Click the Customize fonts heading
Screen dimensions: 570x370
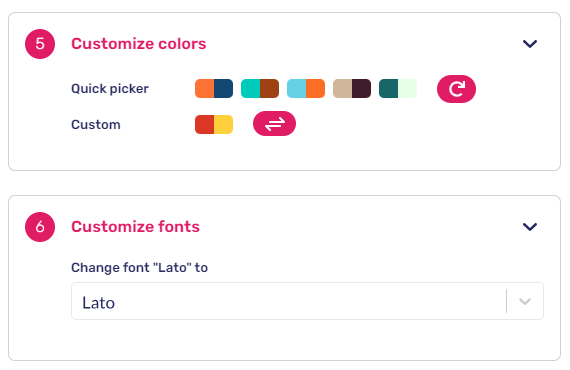coord(135,227)
